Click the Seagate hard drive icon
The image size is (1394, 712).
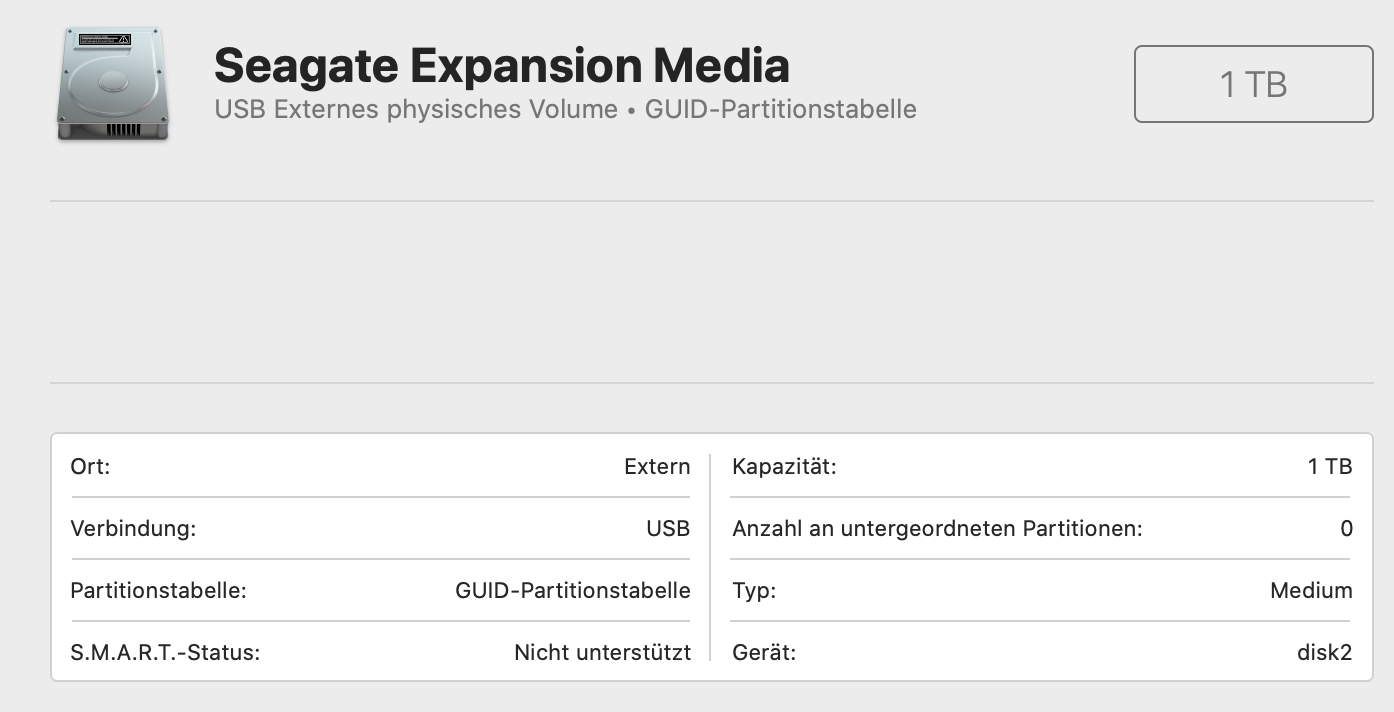[112, 84]
